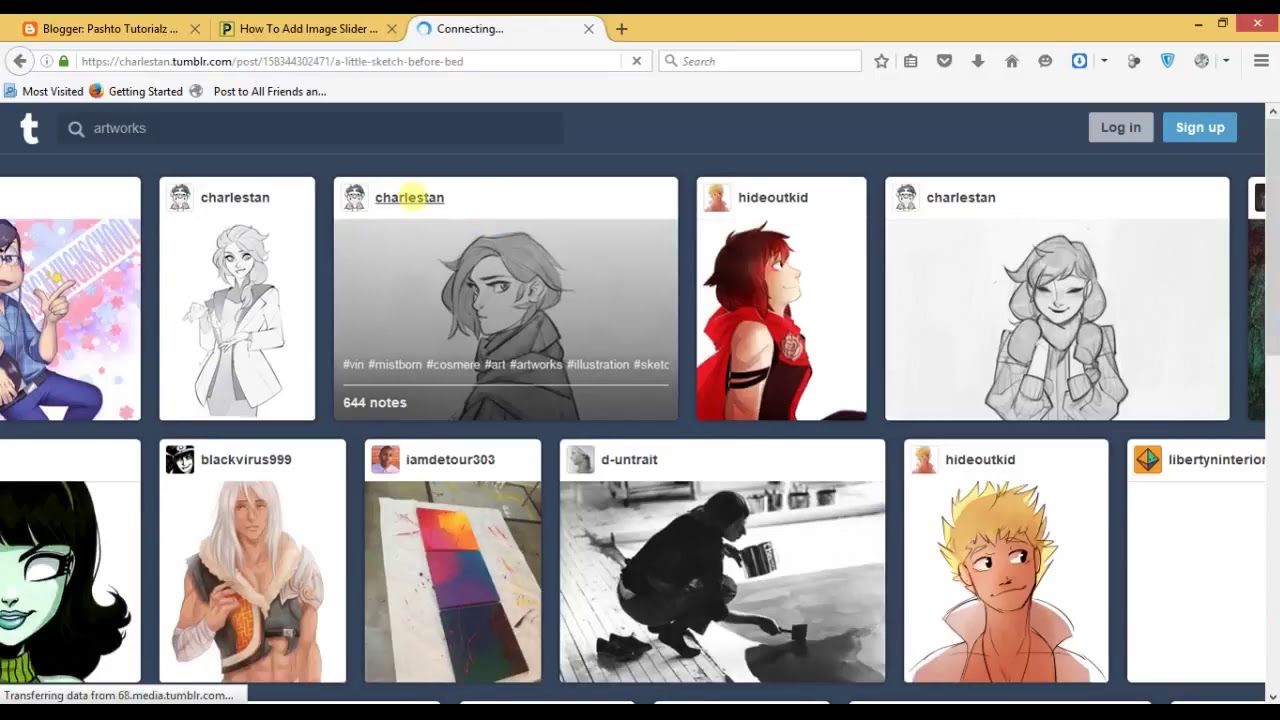Open a new browser tab
The image size is (1280, 720).
[x=622, y=29]
